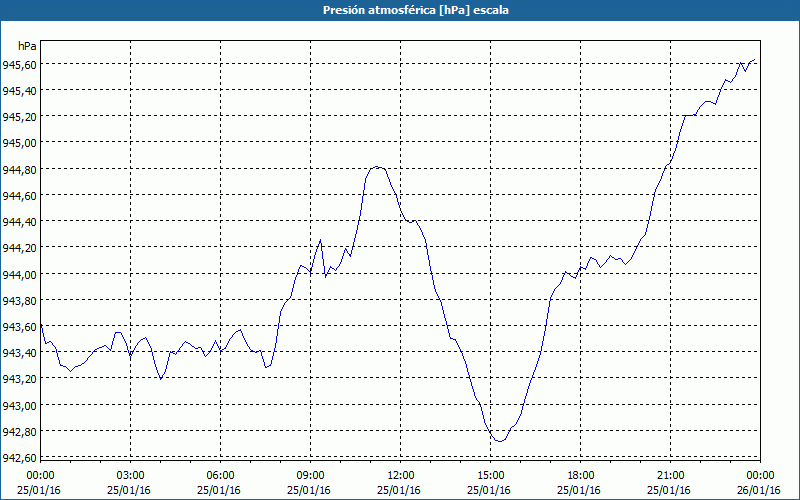
Task: Click the hPa unit label
Action: coord(27,46)
